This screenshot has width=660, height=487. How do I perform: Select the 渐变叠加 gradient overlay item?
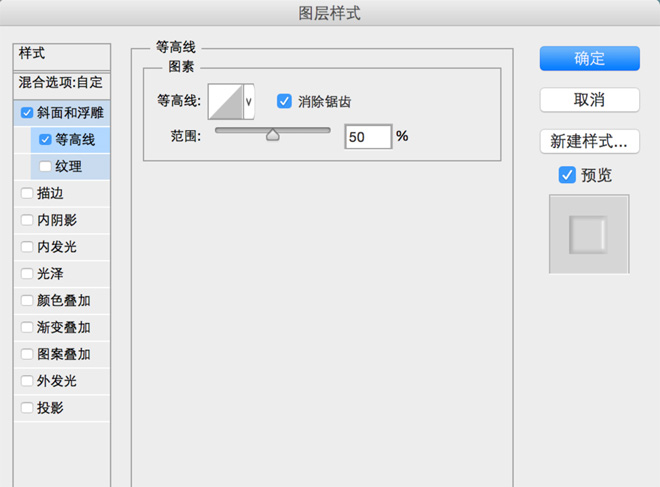point(64,327)
